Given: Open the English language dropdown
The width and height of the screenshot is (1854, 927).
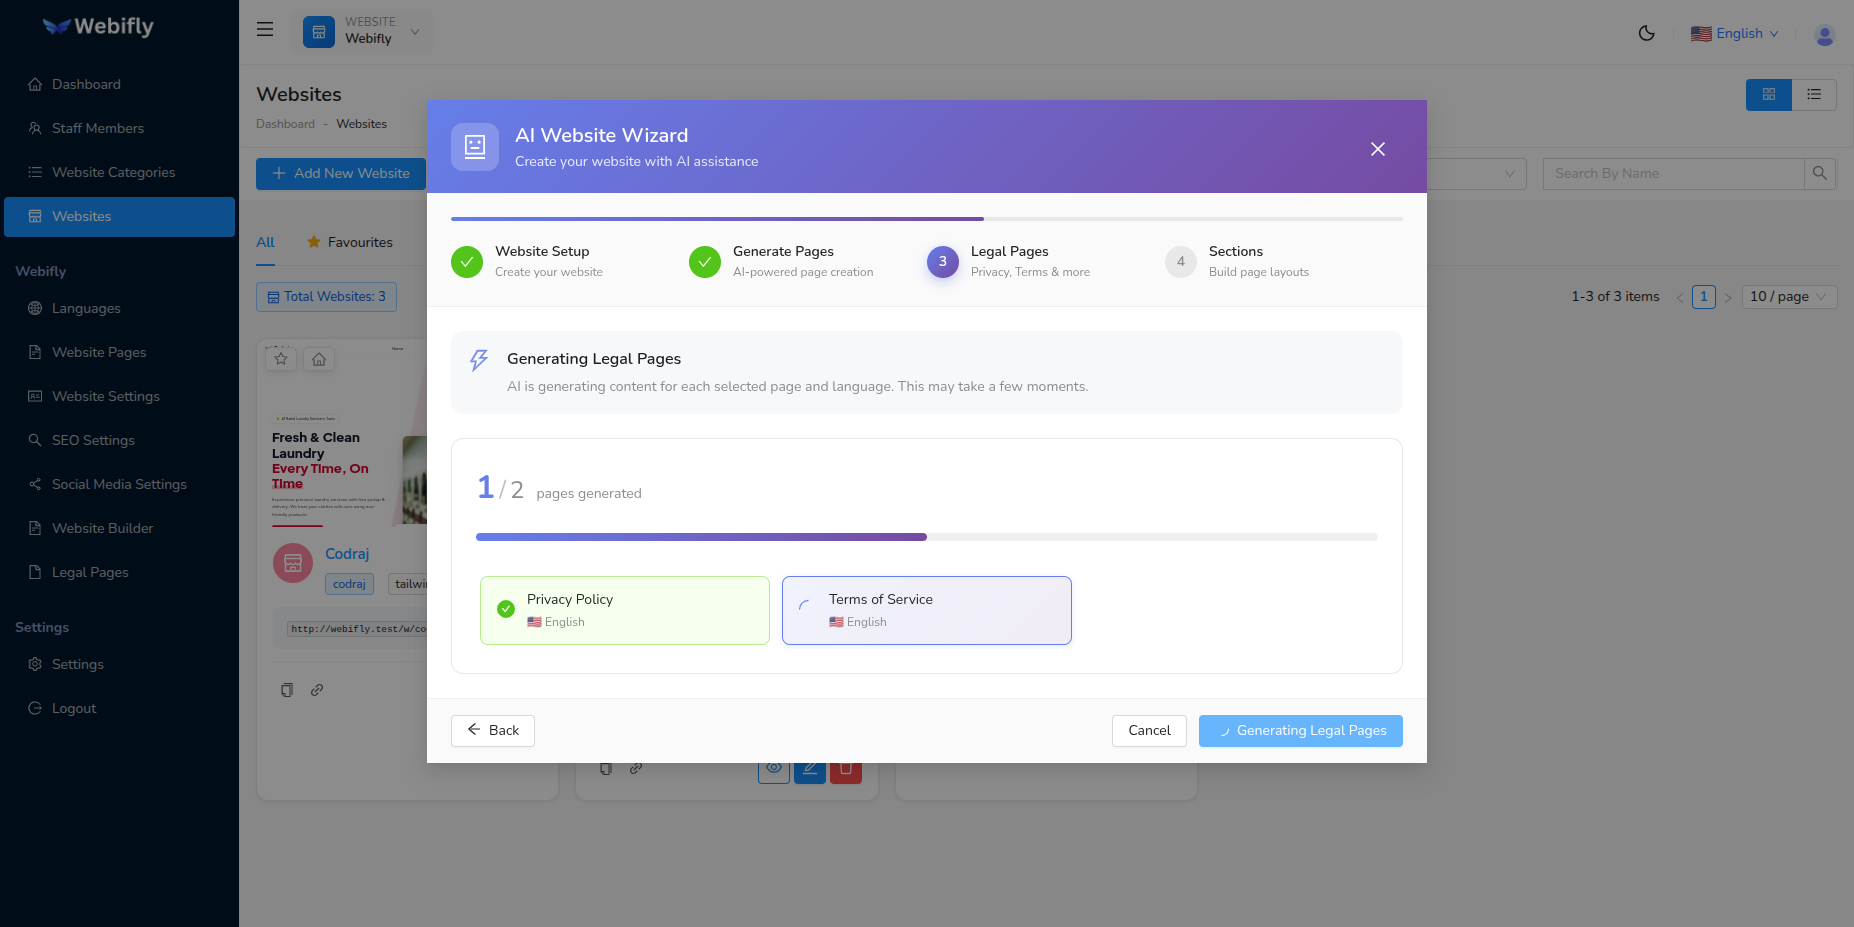Looking at the screenshot, I should coord(1735,34).
